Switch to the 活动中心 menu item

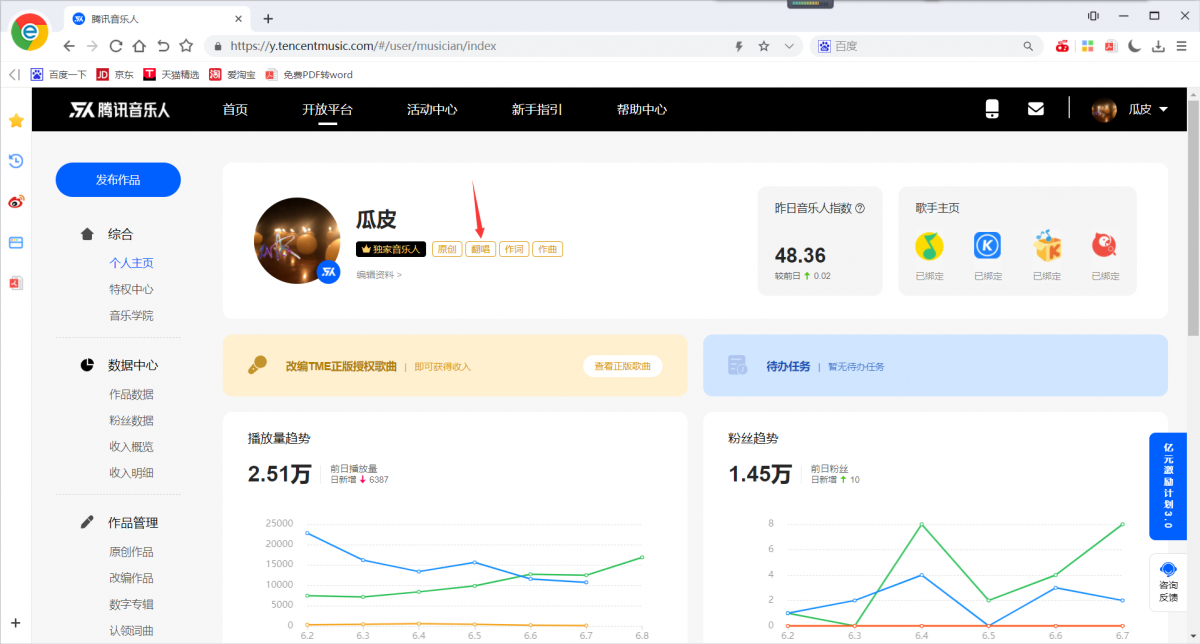click(432, 111)
